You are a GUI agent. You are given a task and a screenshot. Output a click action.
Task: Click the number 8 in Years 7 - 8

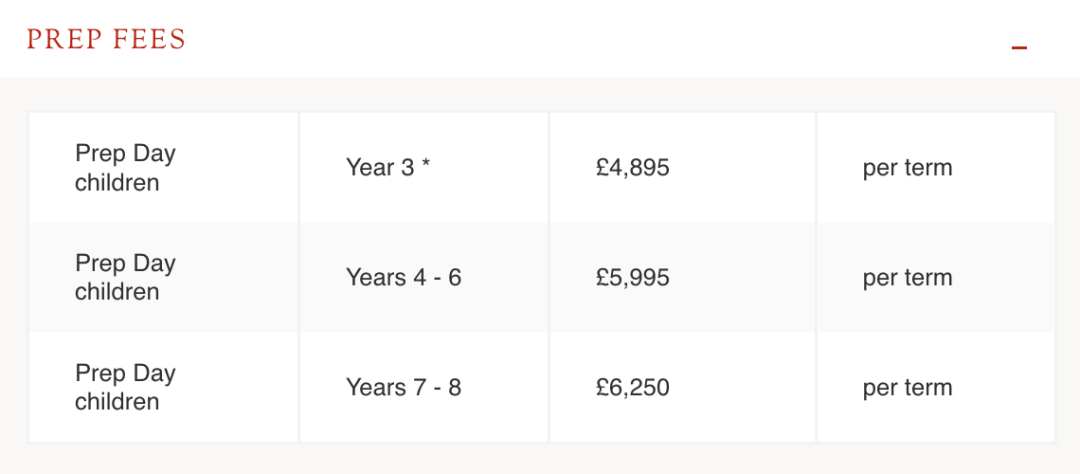coord(455,388)
